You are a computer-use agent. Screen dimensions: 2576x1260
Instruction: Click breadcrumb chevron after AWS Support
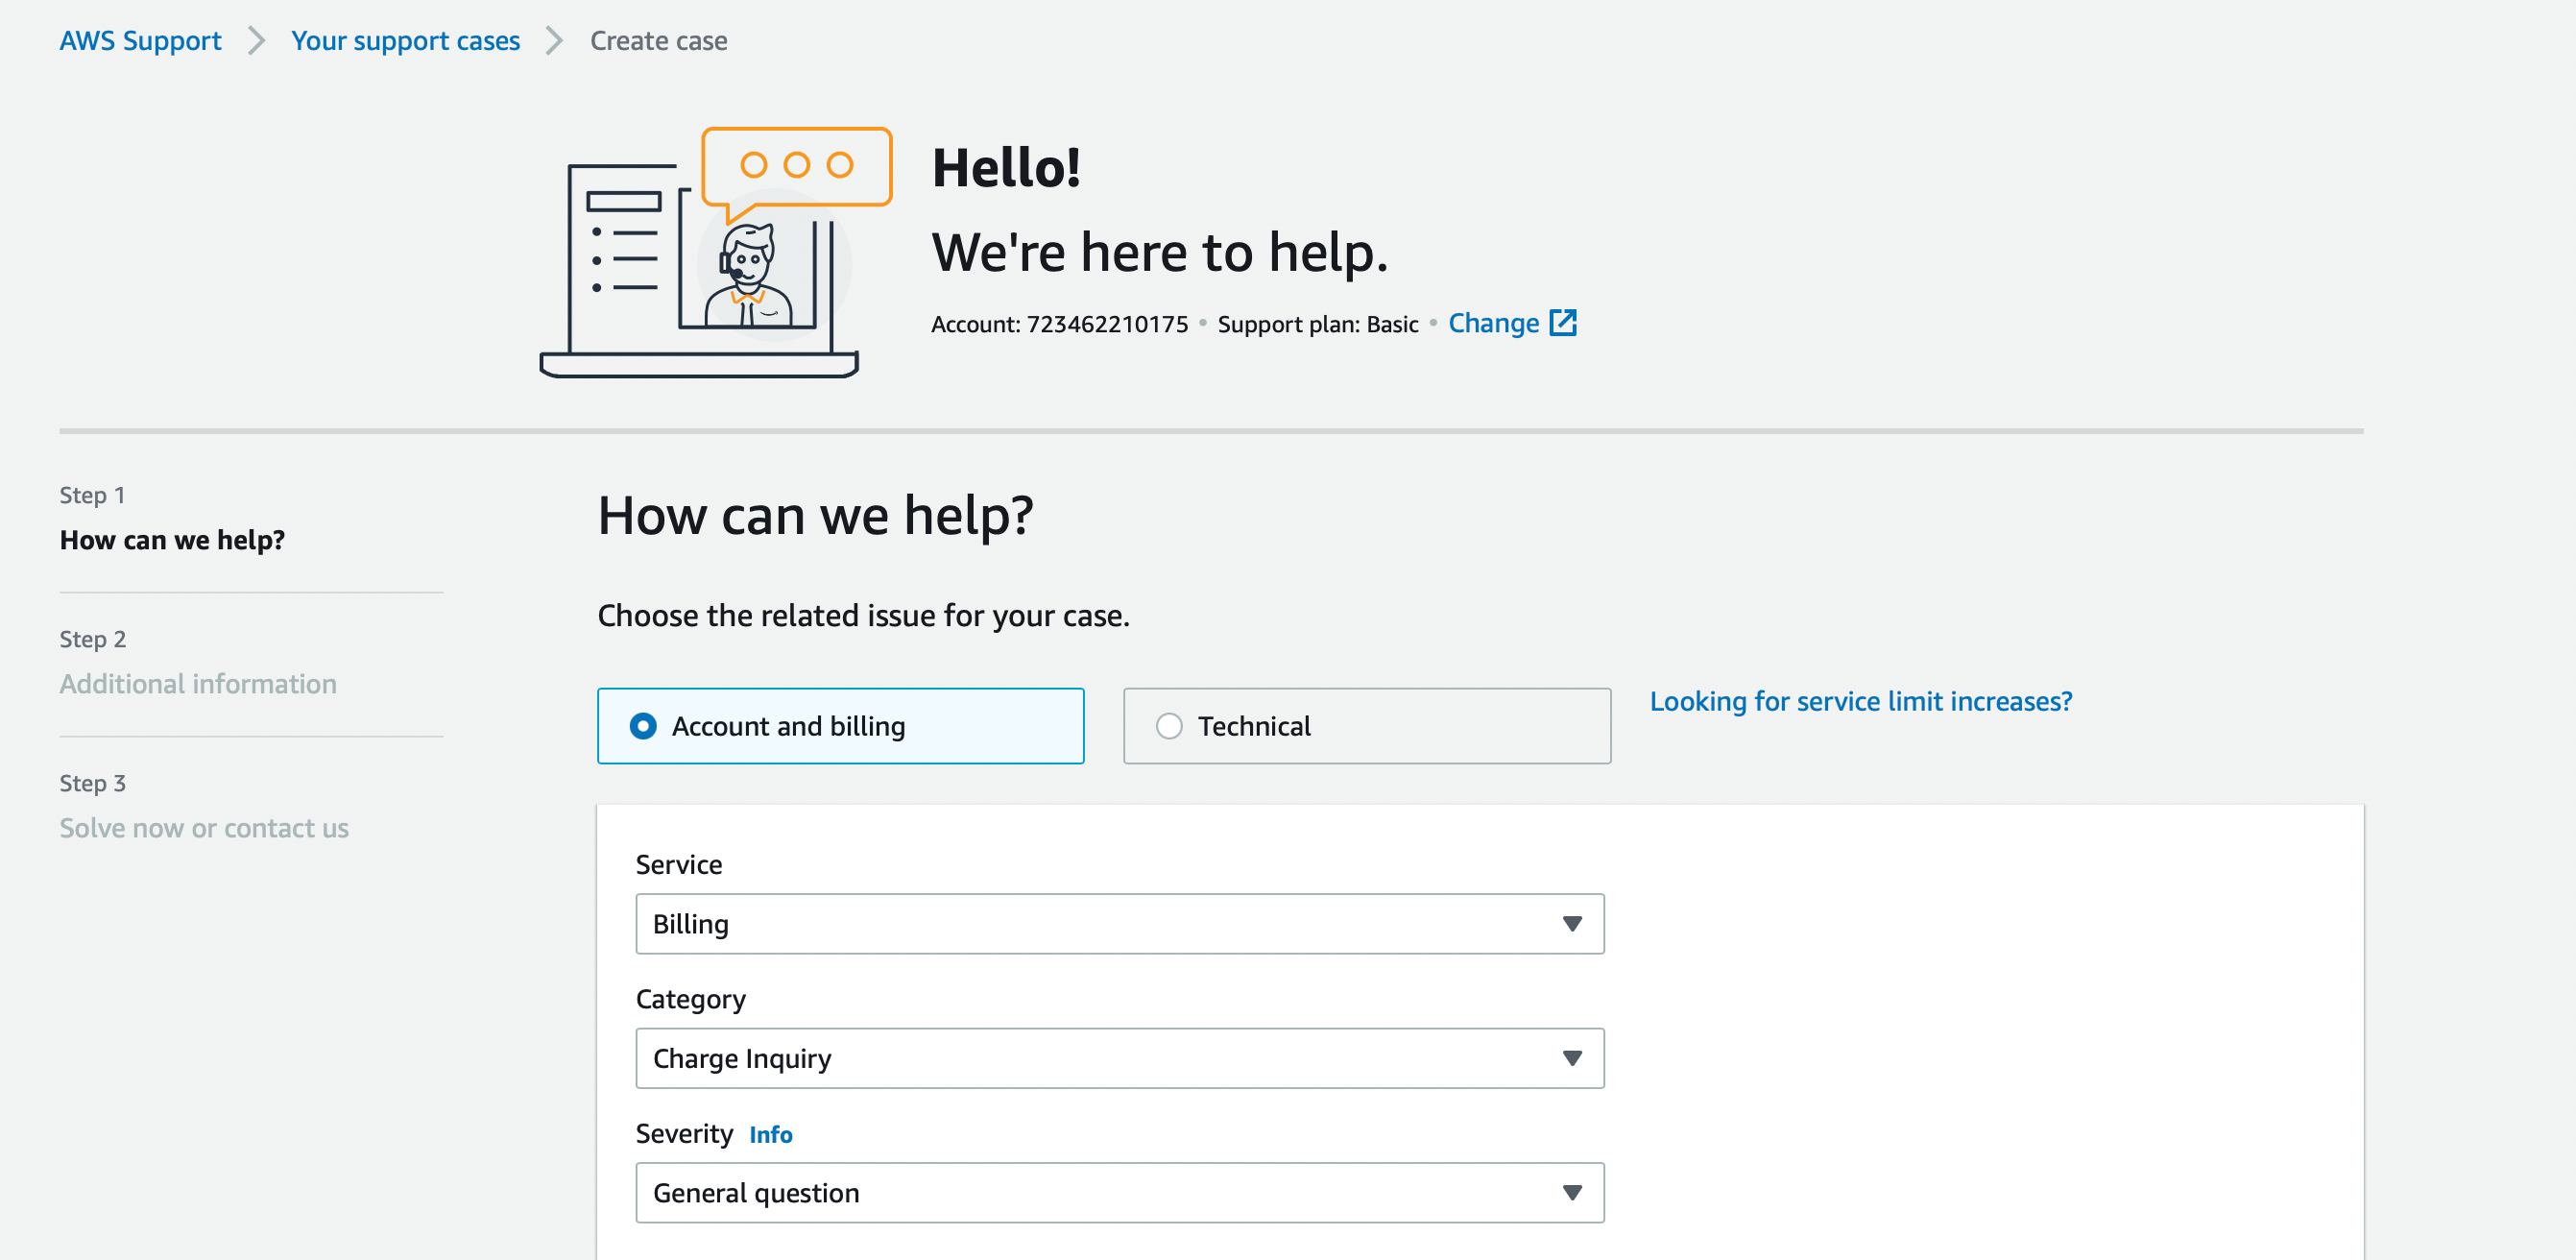click(x=256, y=41)
